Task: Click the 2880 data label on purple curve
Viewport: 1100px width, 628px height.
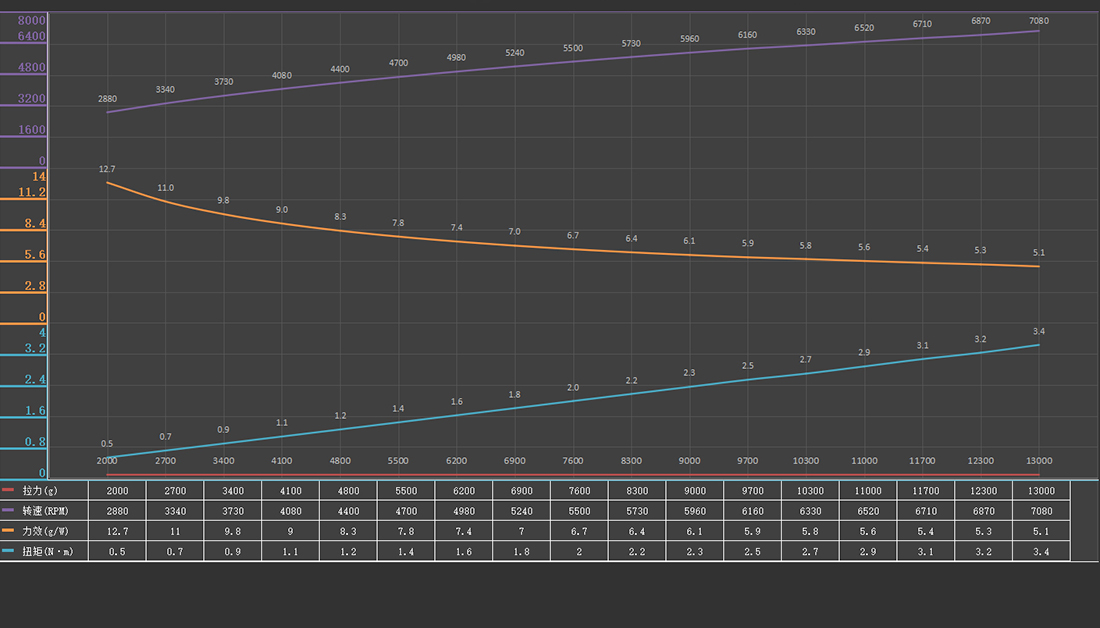Action: [x=107, y=99]
